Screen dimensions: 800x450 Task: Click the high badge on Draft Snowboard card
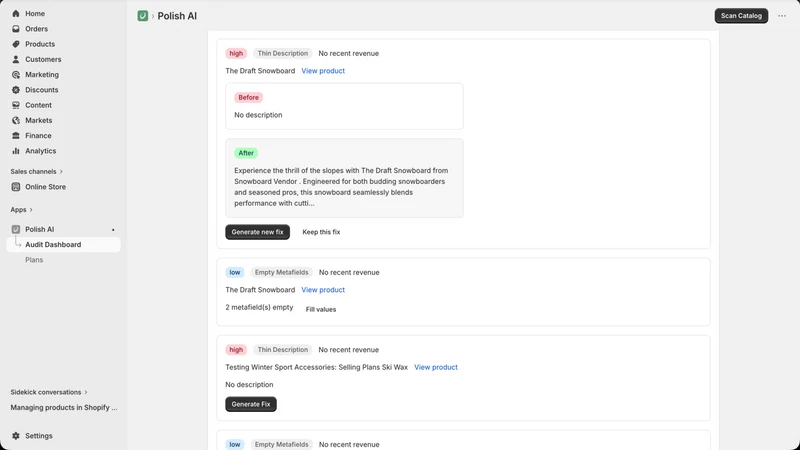(x=236, y=54)
